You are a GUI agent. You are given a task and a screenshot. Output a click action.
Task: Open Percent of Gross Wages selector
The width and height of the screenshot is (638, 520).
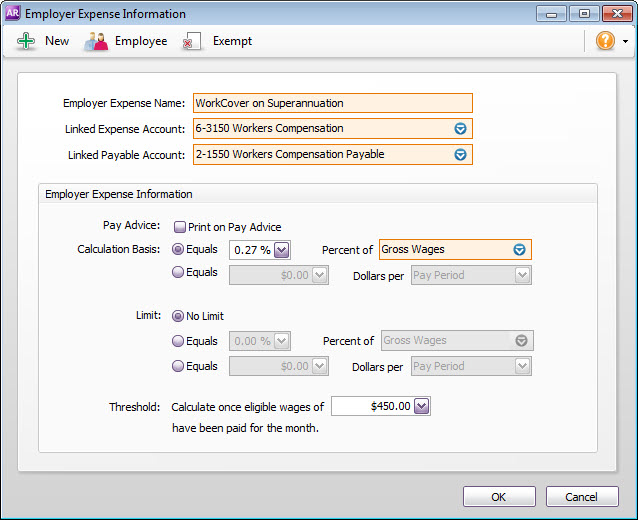(x=519, y=250)
